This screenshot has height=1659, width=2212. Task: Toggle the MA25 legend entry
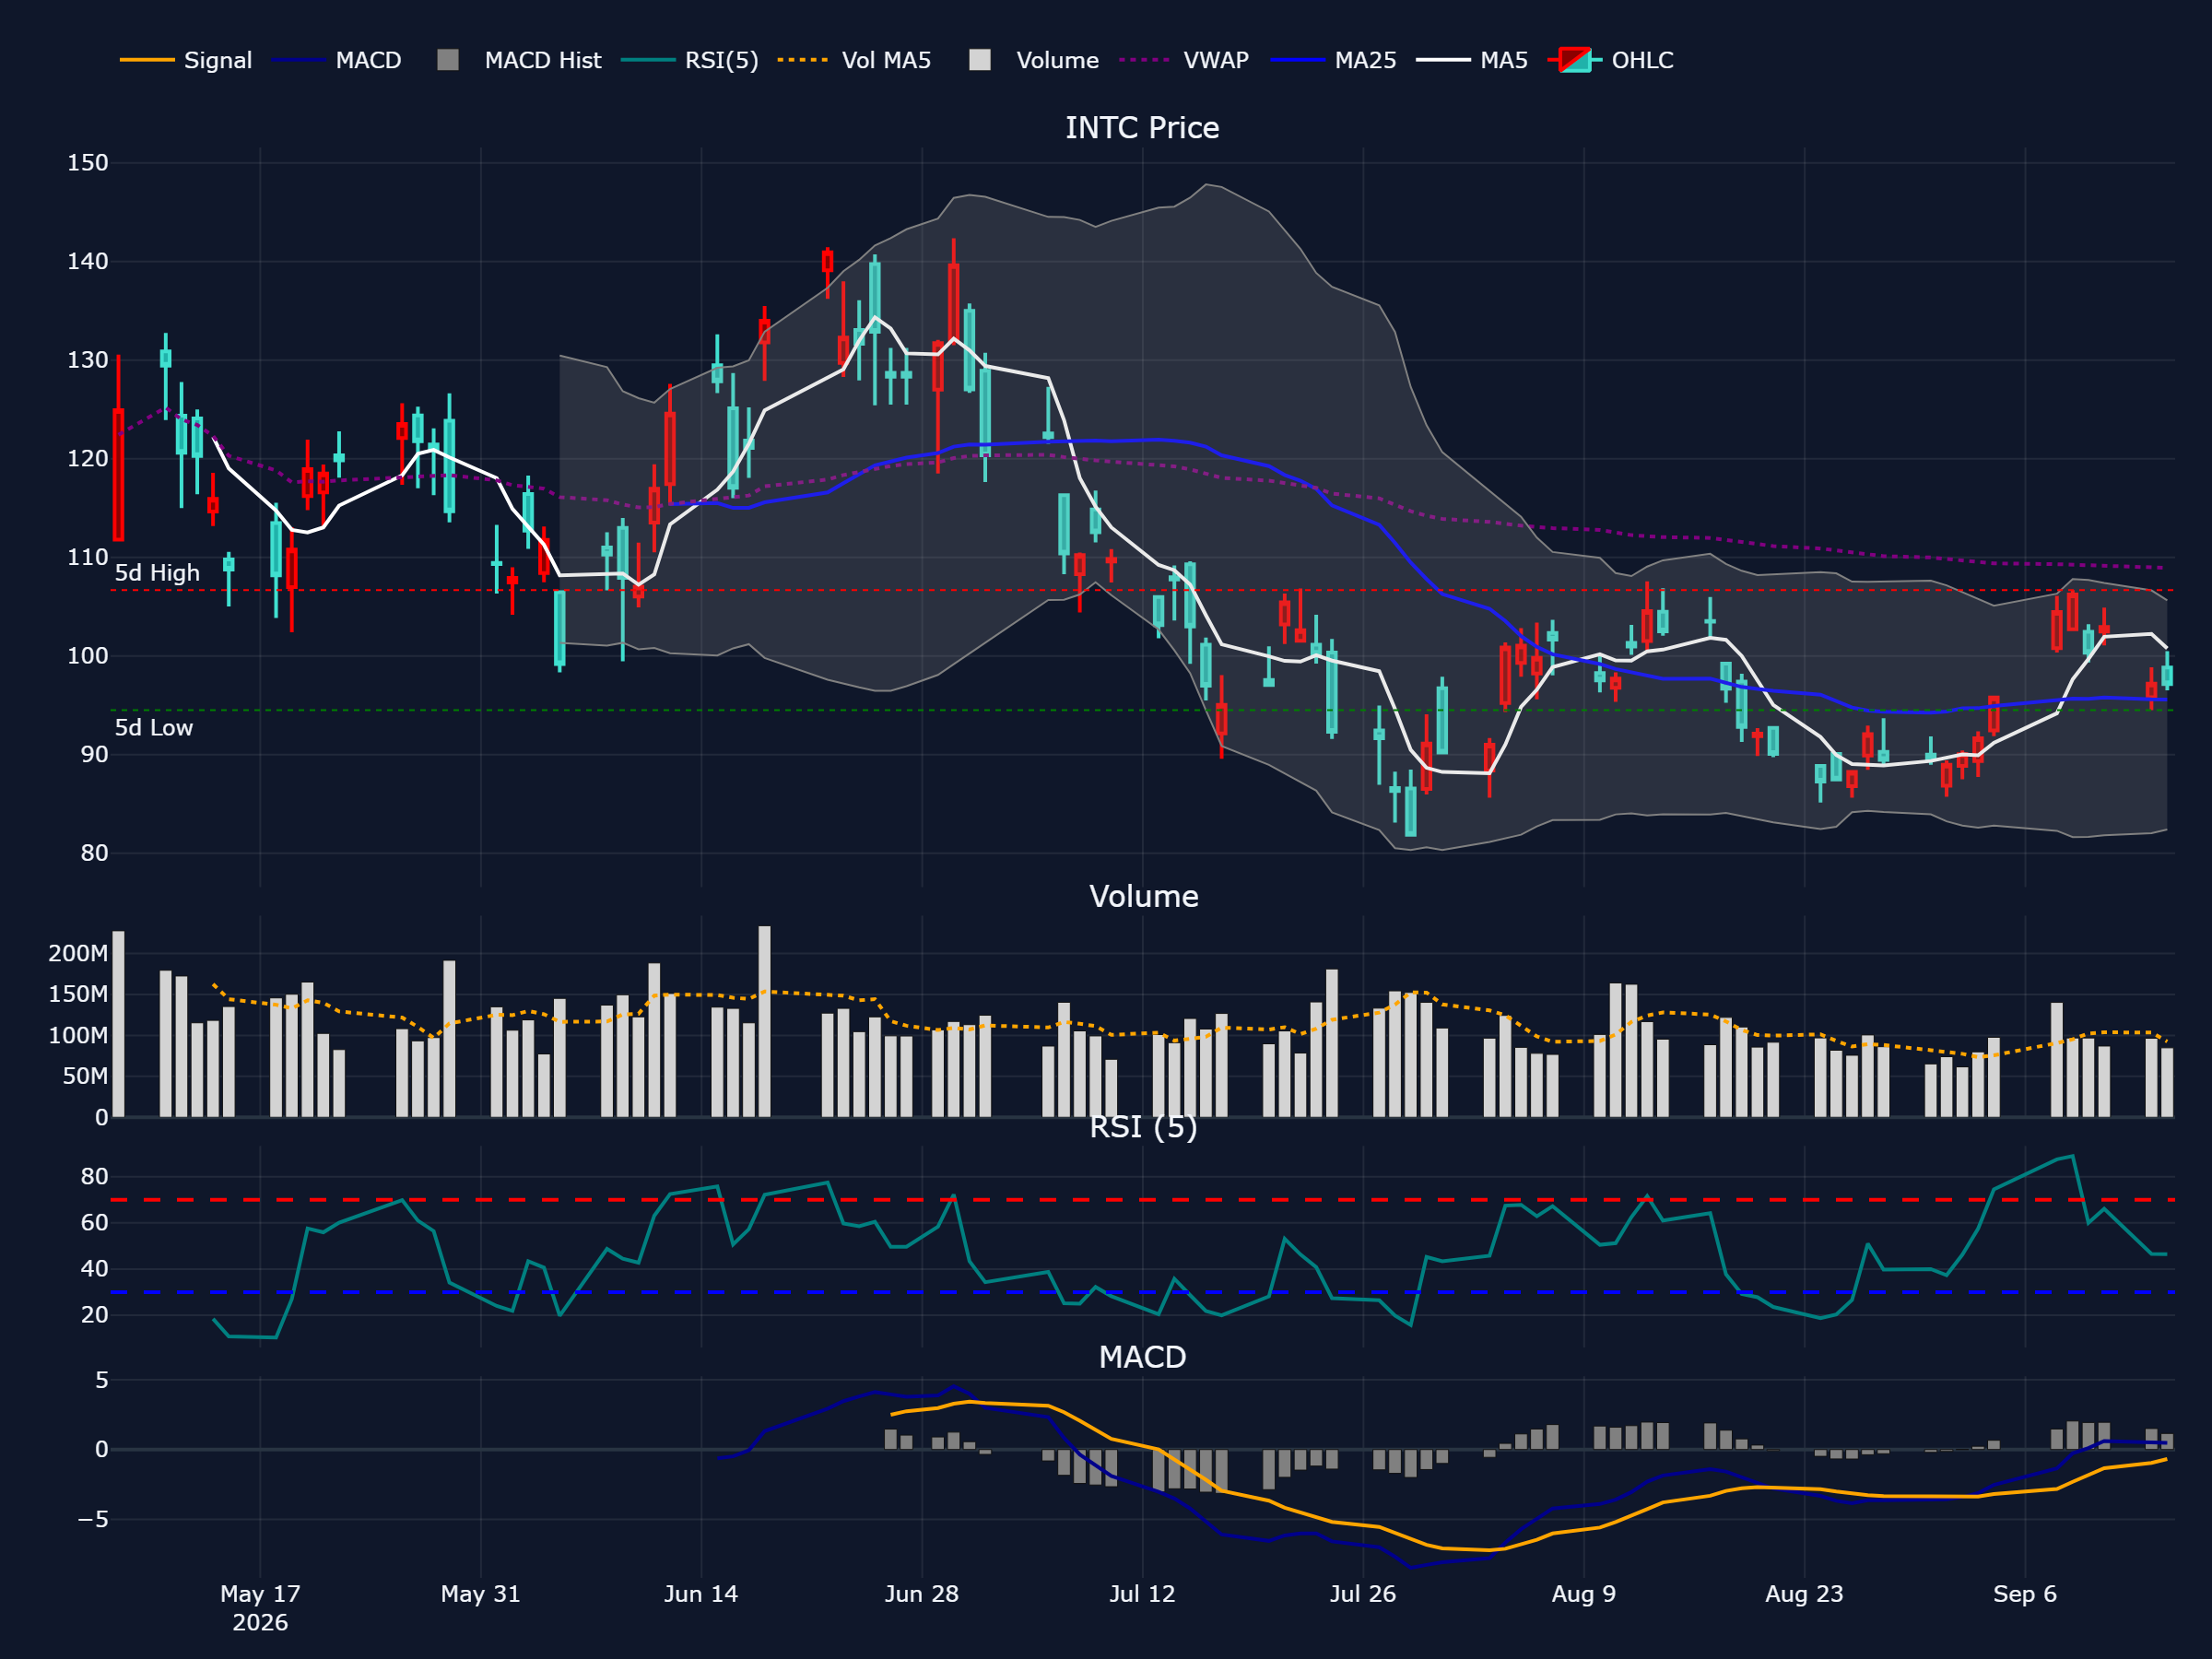pos(1334,60)
